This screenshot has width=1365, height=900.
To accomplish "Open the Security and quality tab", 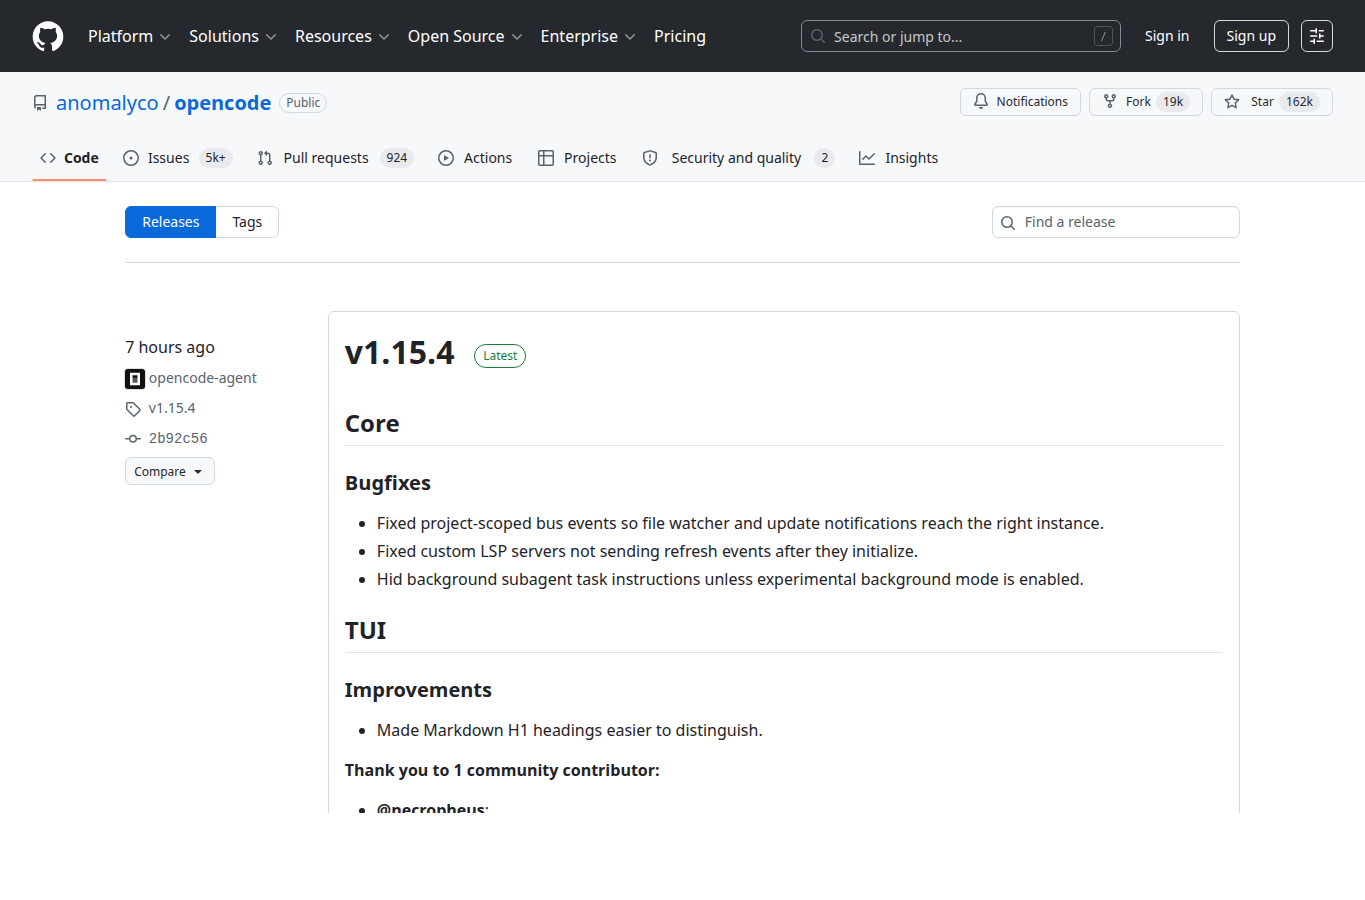I will click(x=738, y=158).
